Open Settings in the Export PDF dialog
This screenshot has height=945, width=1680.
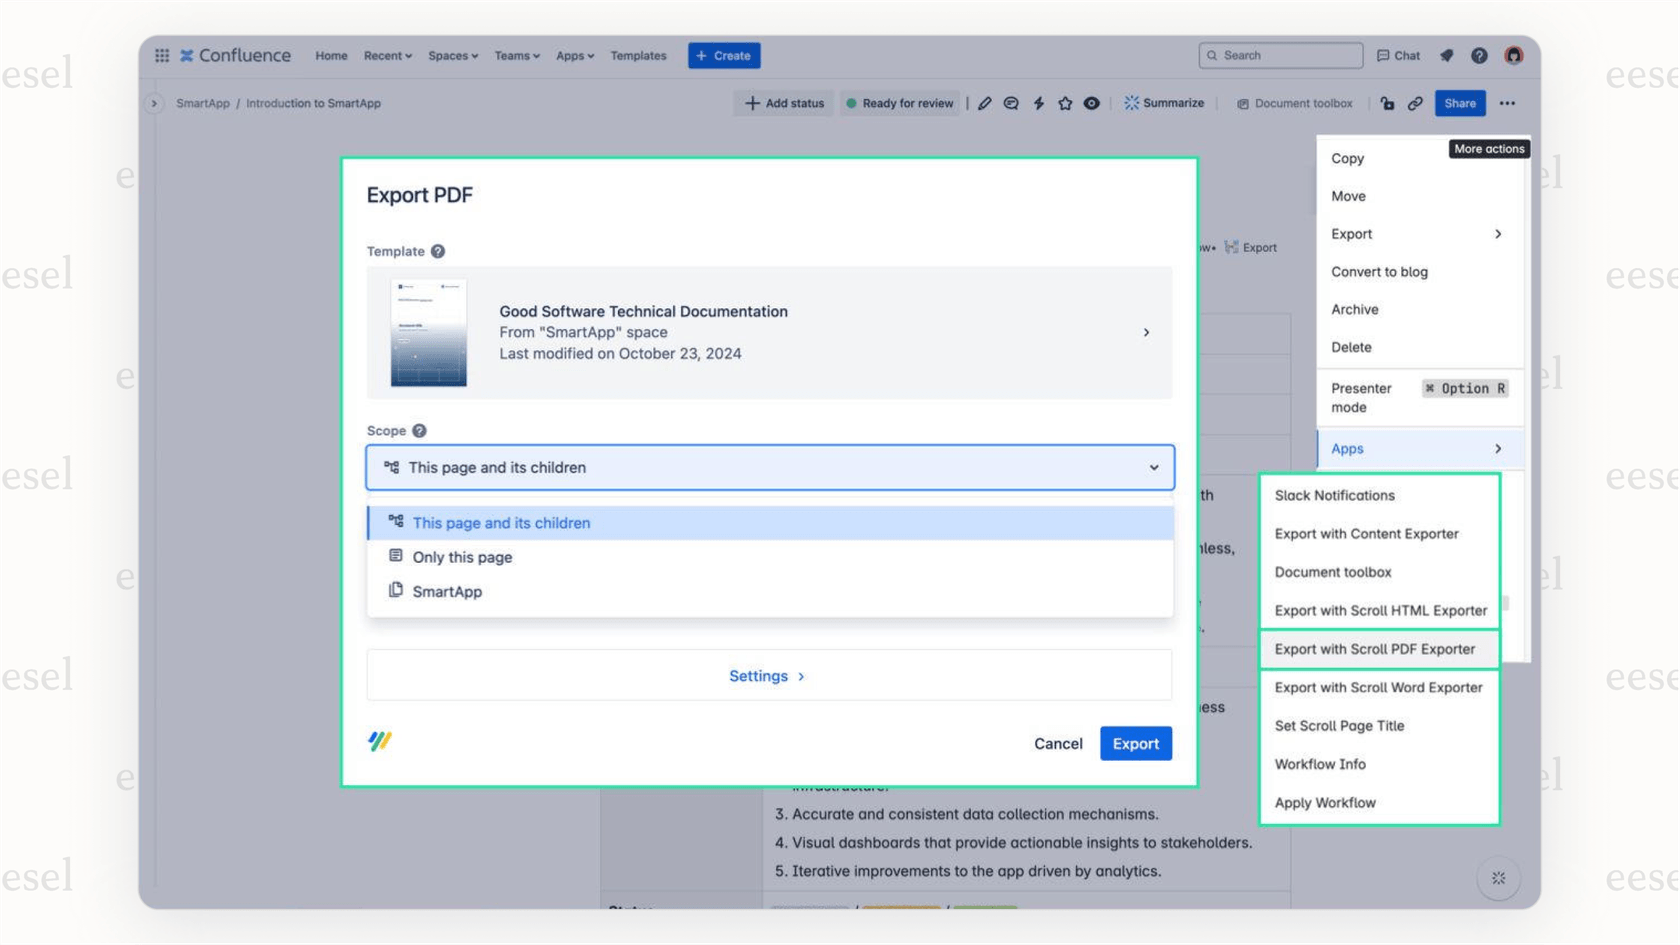pos(766,675)
